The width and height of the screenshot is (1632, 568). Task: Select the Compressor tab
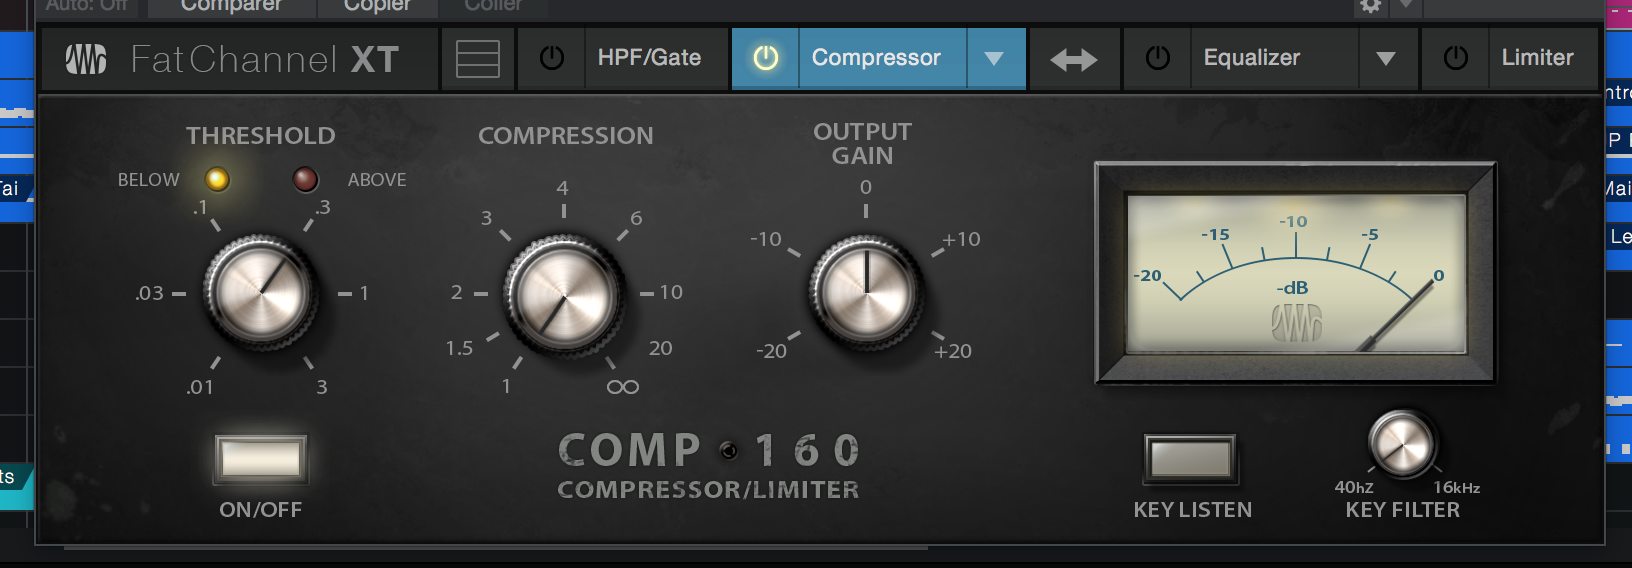[876, 58]
